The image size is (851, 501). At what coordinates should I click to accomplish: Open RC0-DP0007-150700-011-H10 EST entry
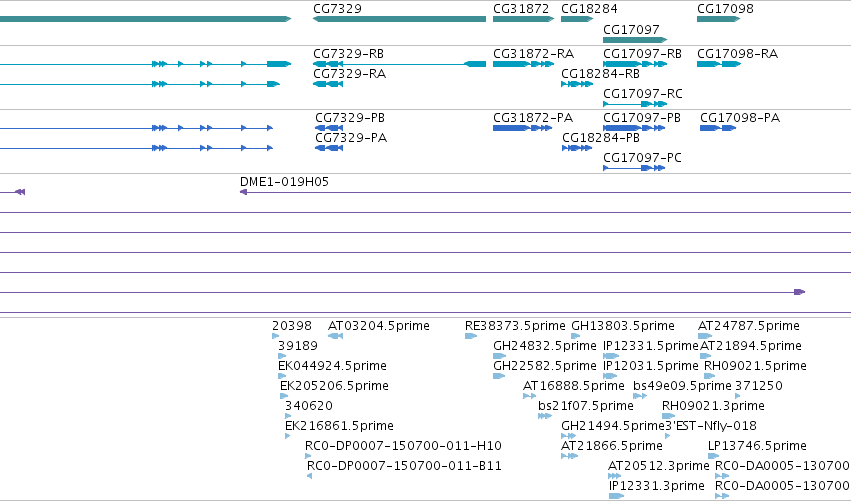point(403,446)
